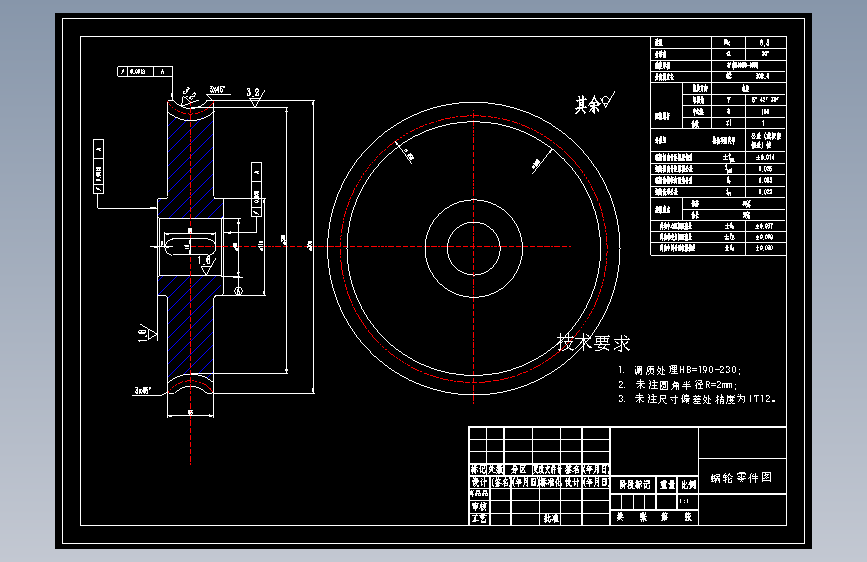
Task: Click the 1:1 scale value cell
Action: pyautogui.click(x=688, y=501)
